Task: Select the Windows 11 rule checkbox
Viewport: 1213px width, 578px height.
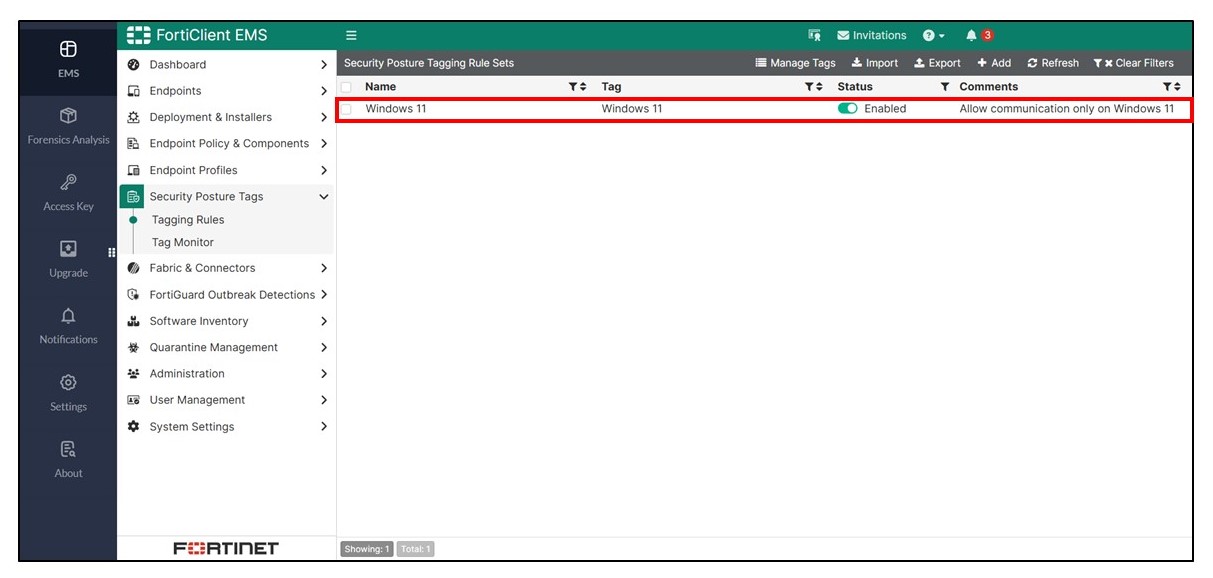Action: pyautogui.click(x=346, y=109)
